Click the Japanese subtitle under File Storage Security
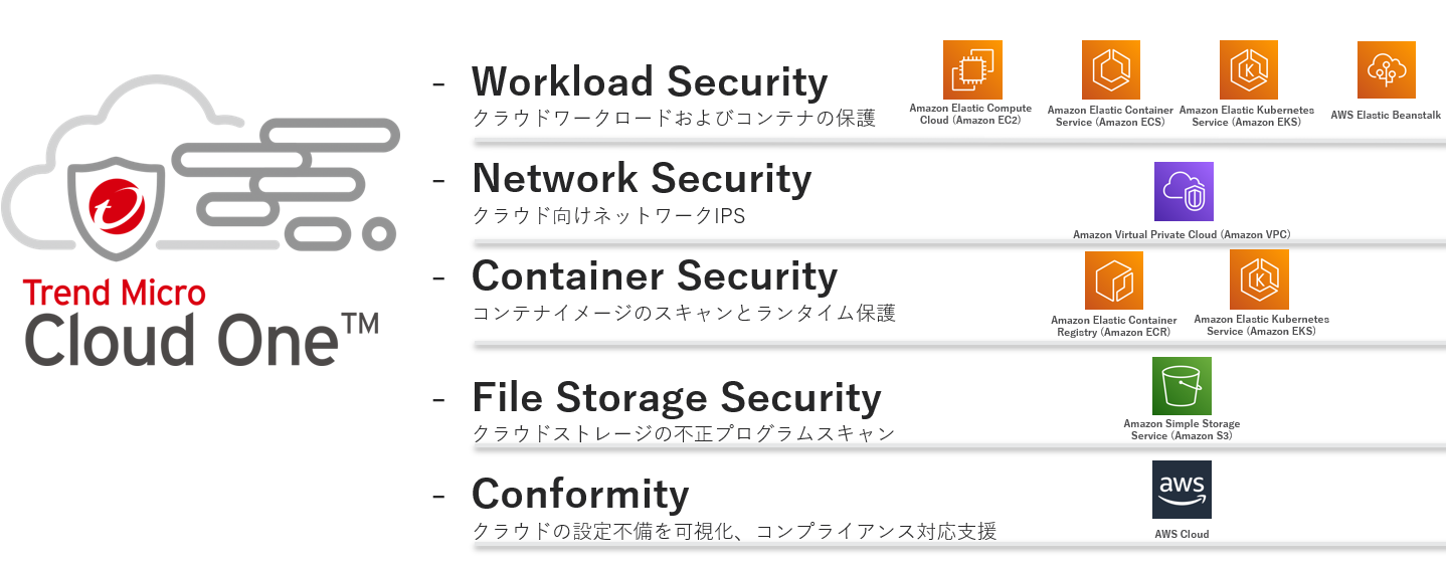Screen dimensions: 1446x569 pos(683,434)
